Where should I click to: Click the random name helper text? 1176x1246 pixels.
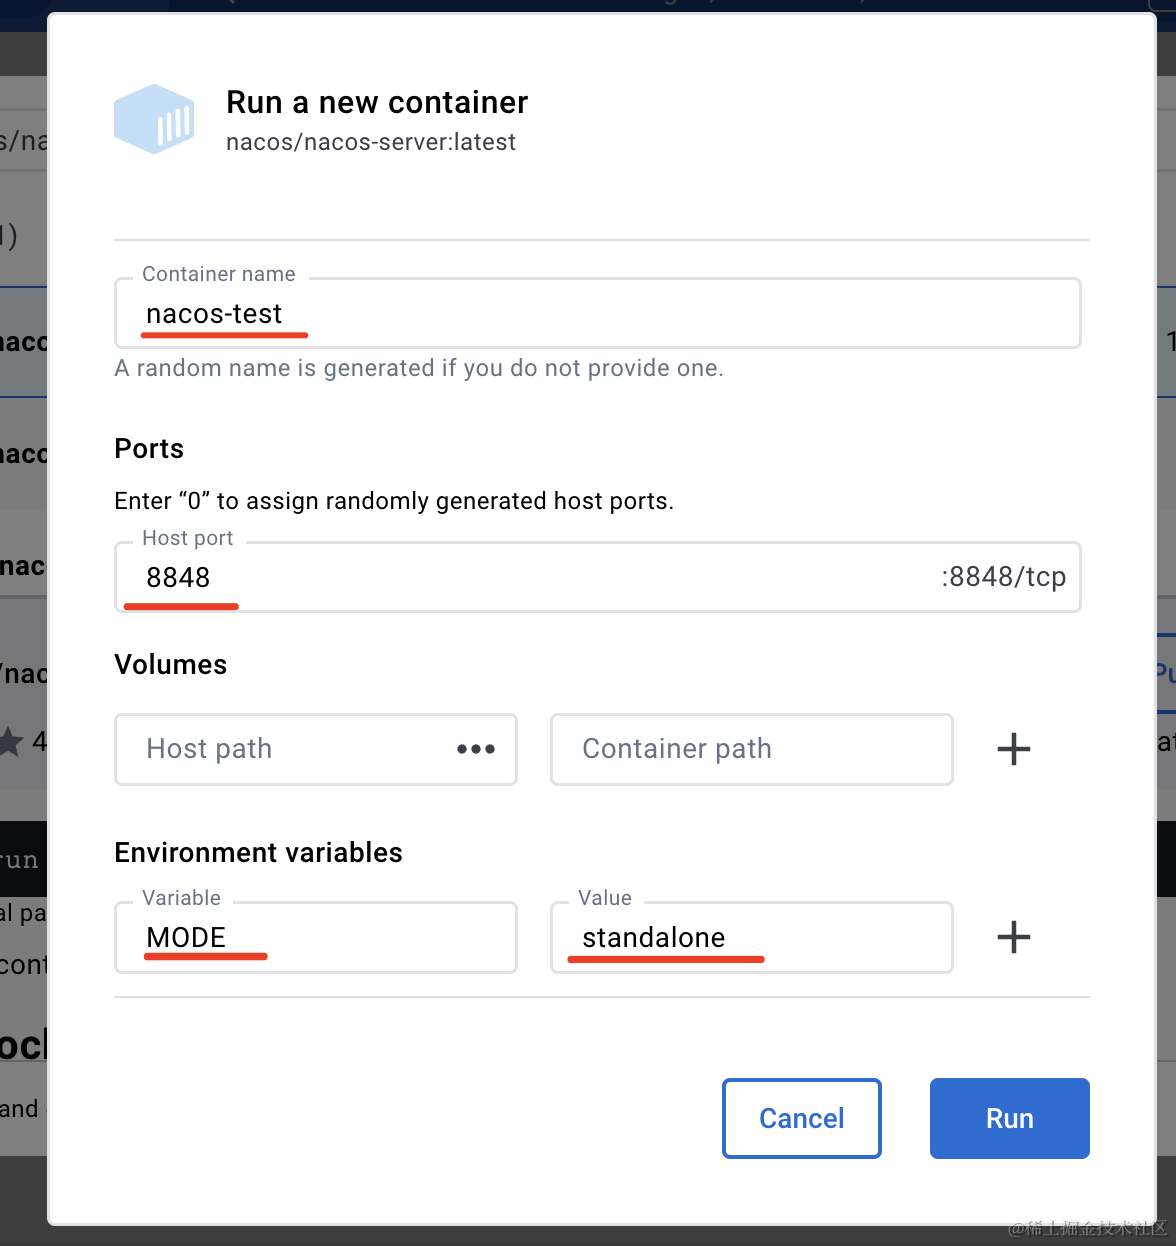click(x=419, y=368)
